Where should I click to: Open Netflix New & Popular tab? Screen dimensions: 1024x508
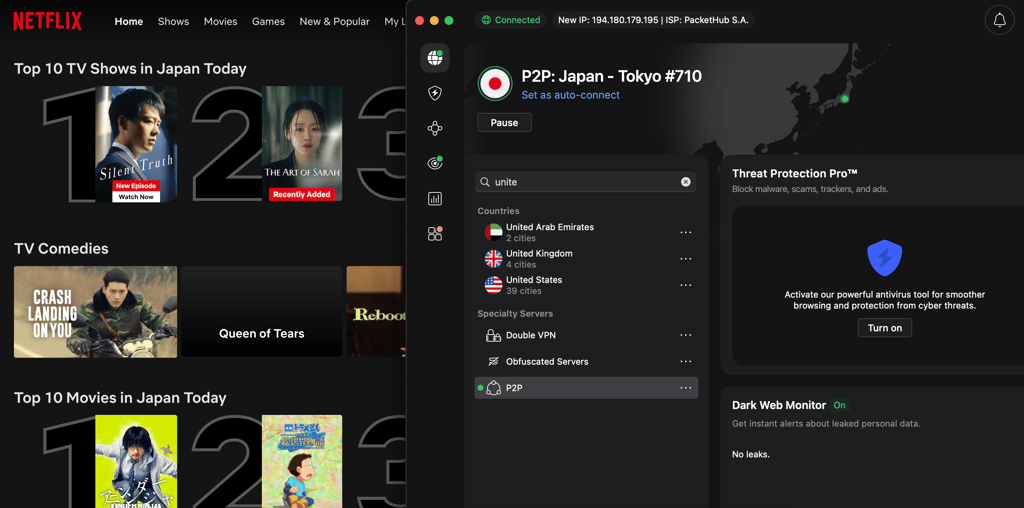coord(334,22)
